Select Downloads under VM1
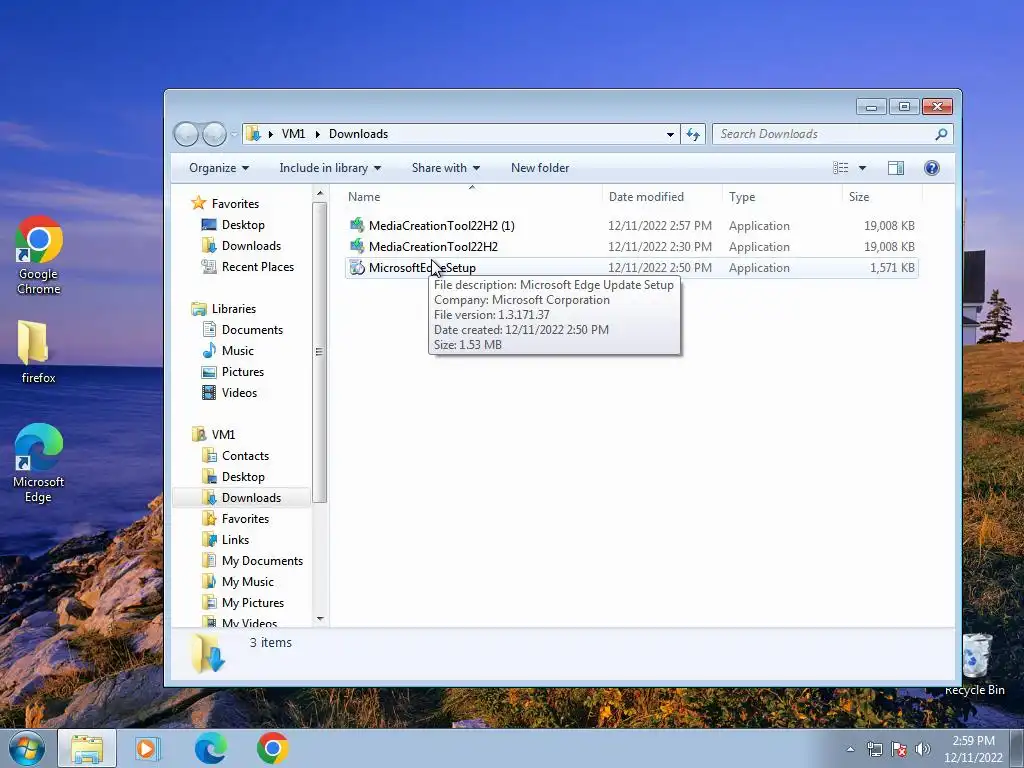This screenshot has width=1024, height=768. point(251,498)
